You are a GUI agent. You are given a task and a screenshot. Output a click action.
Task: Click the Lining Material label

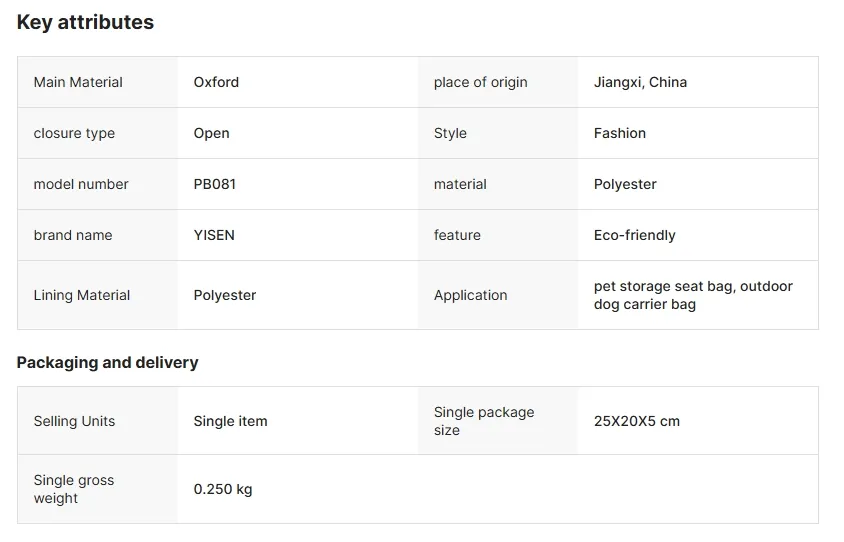(x=82, y=295)
